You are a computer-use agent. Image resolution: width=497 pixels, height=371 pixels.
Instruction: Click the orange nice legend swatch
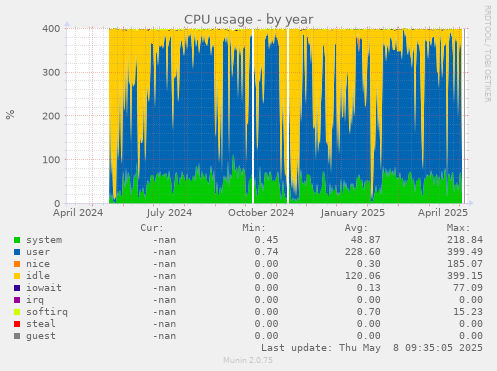(x=17, y=264)
